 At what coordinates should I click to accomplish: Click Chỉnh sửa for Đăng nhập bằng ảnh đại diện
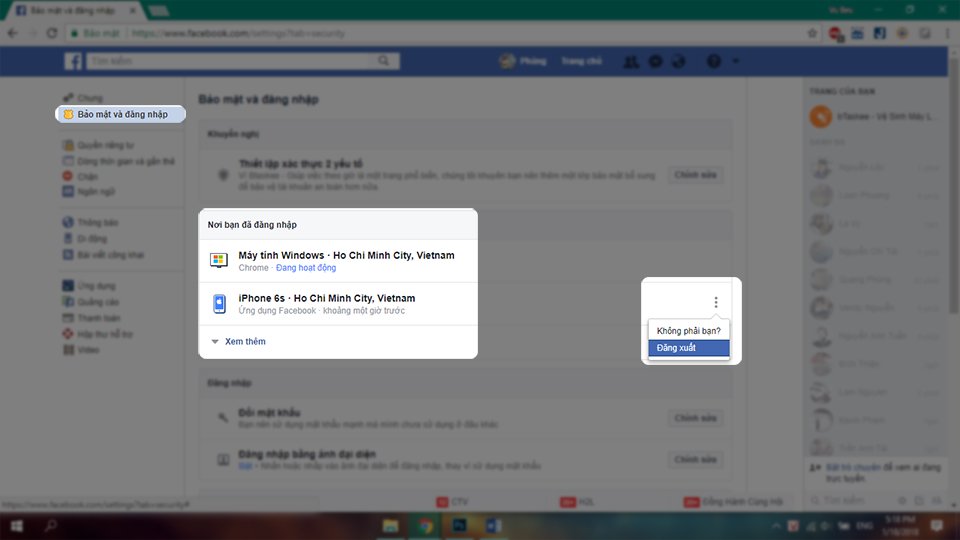[x=695, y=459]
